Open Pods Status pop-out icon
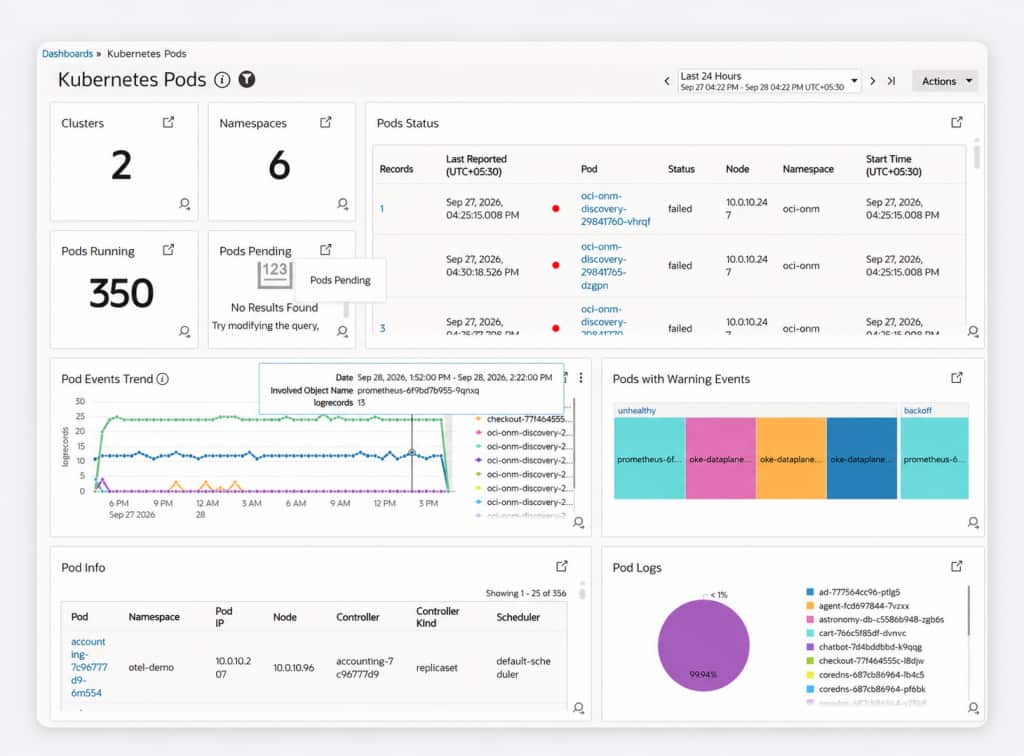1024x756 pixels. [x=957, y=122]
